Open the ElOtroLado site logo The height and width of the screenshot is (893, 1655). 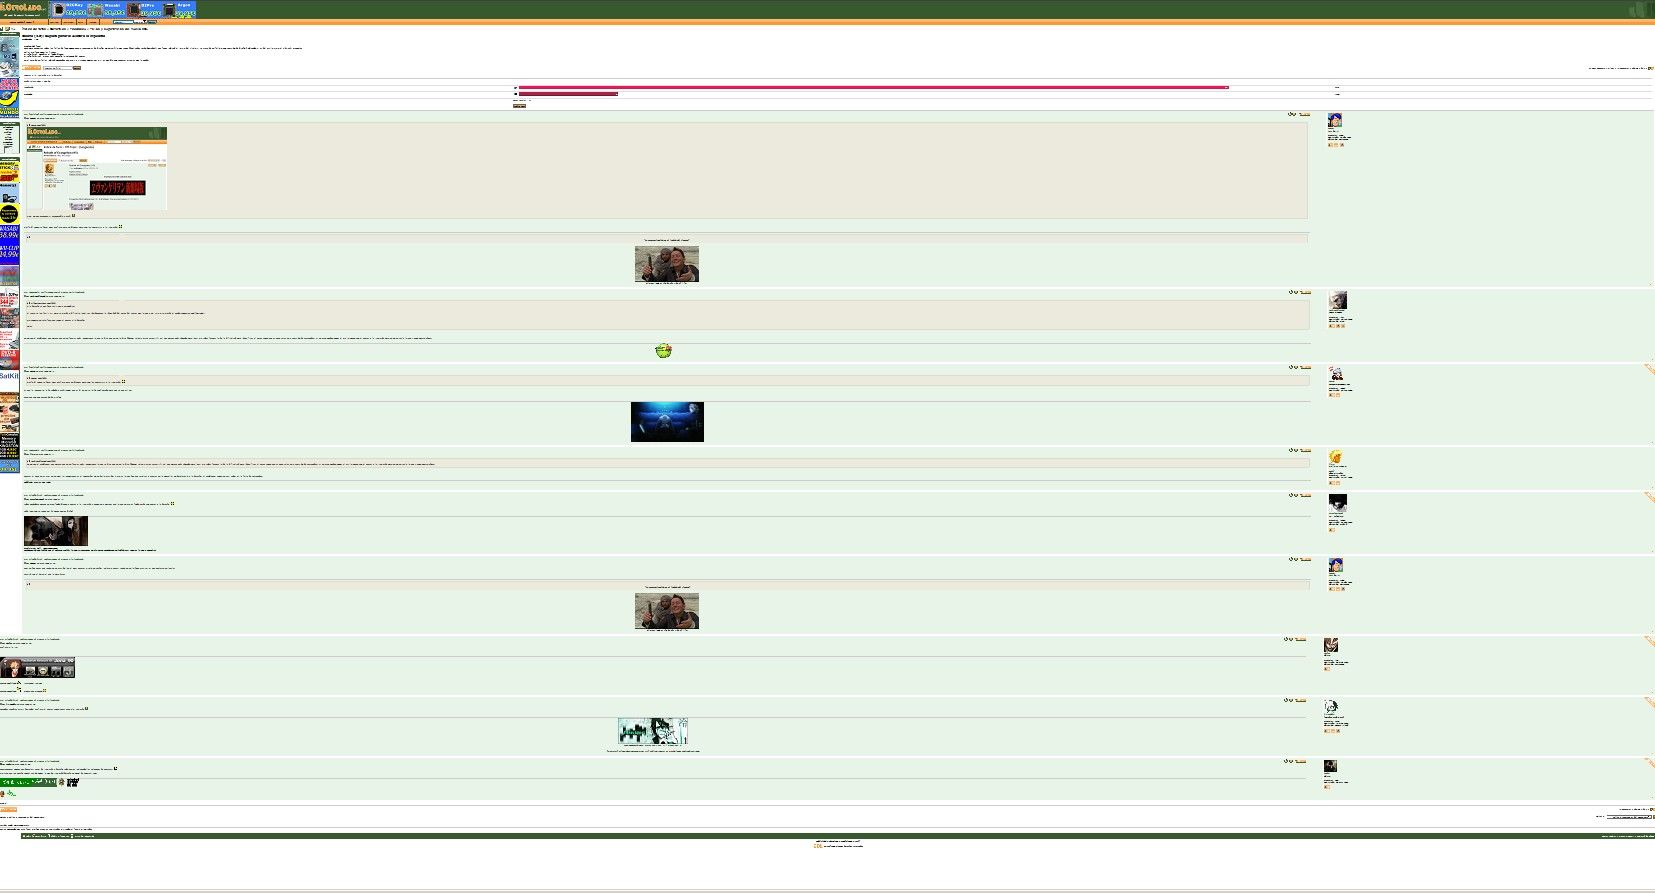24,9
